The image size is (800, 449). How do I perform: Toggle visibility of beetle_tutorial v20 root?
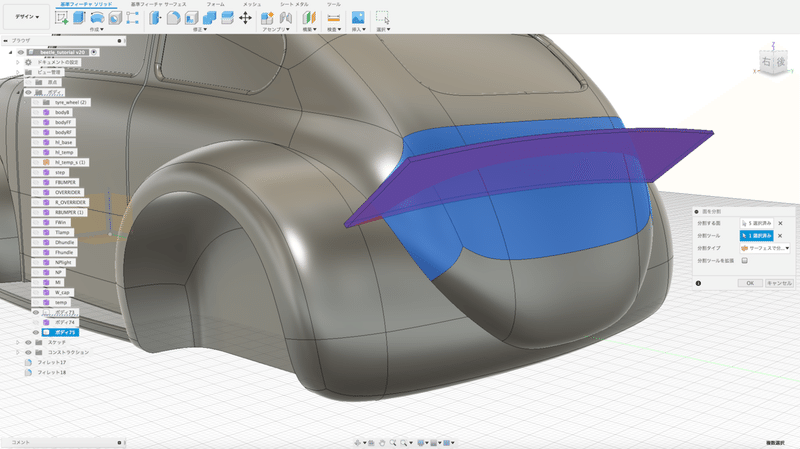pyautogui.click(x=21, y=52)
